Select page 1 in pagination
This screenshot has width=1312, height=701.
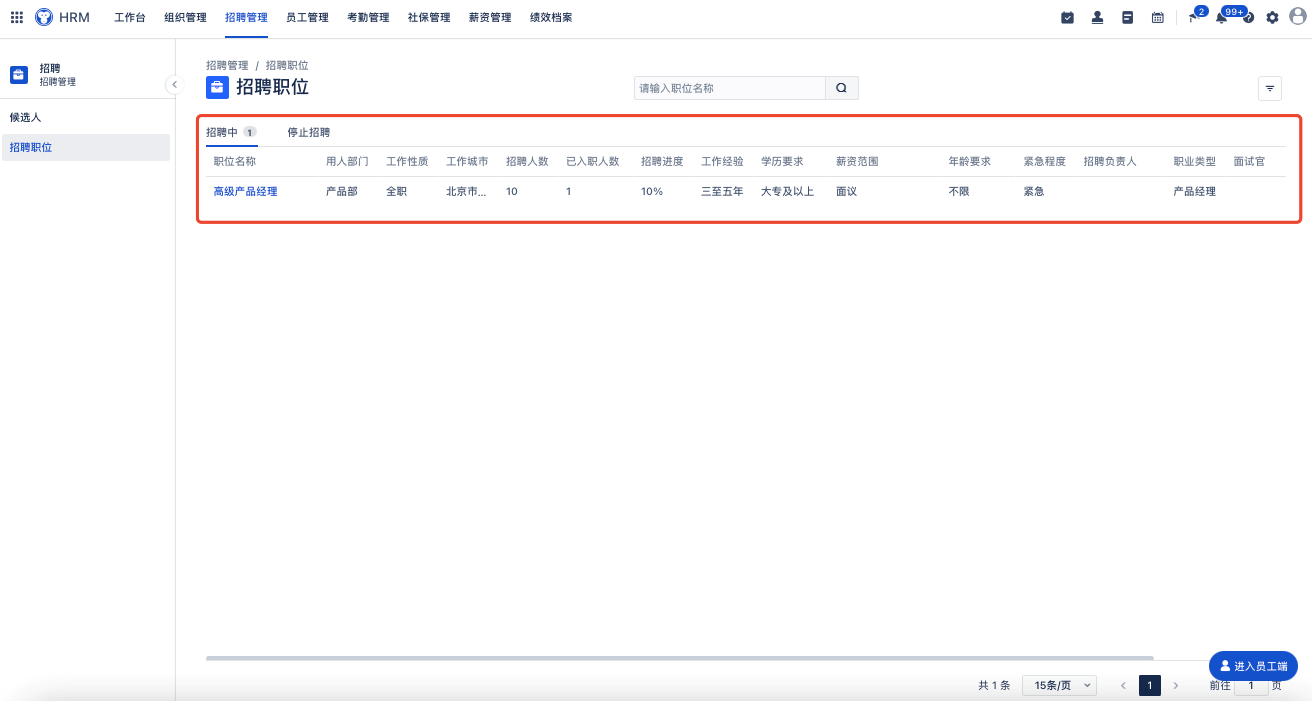(x=1150, y=686)
